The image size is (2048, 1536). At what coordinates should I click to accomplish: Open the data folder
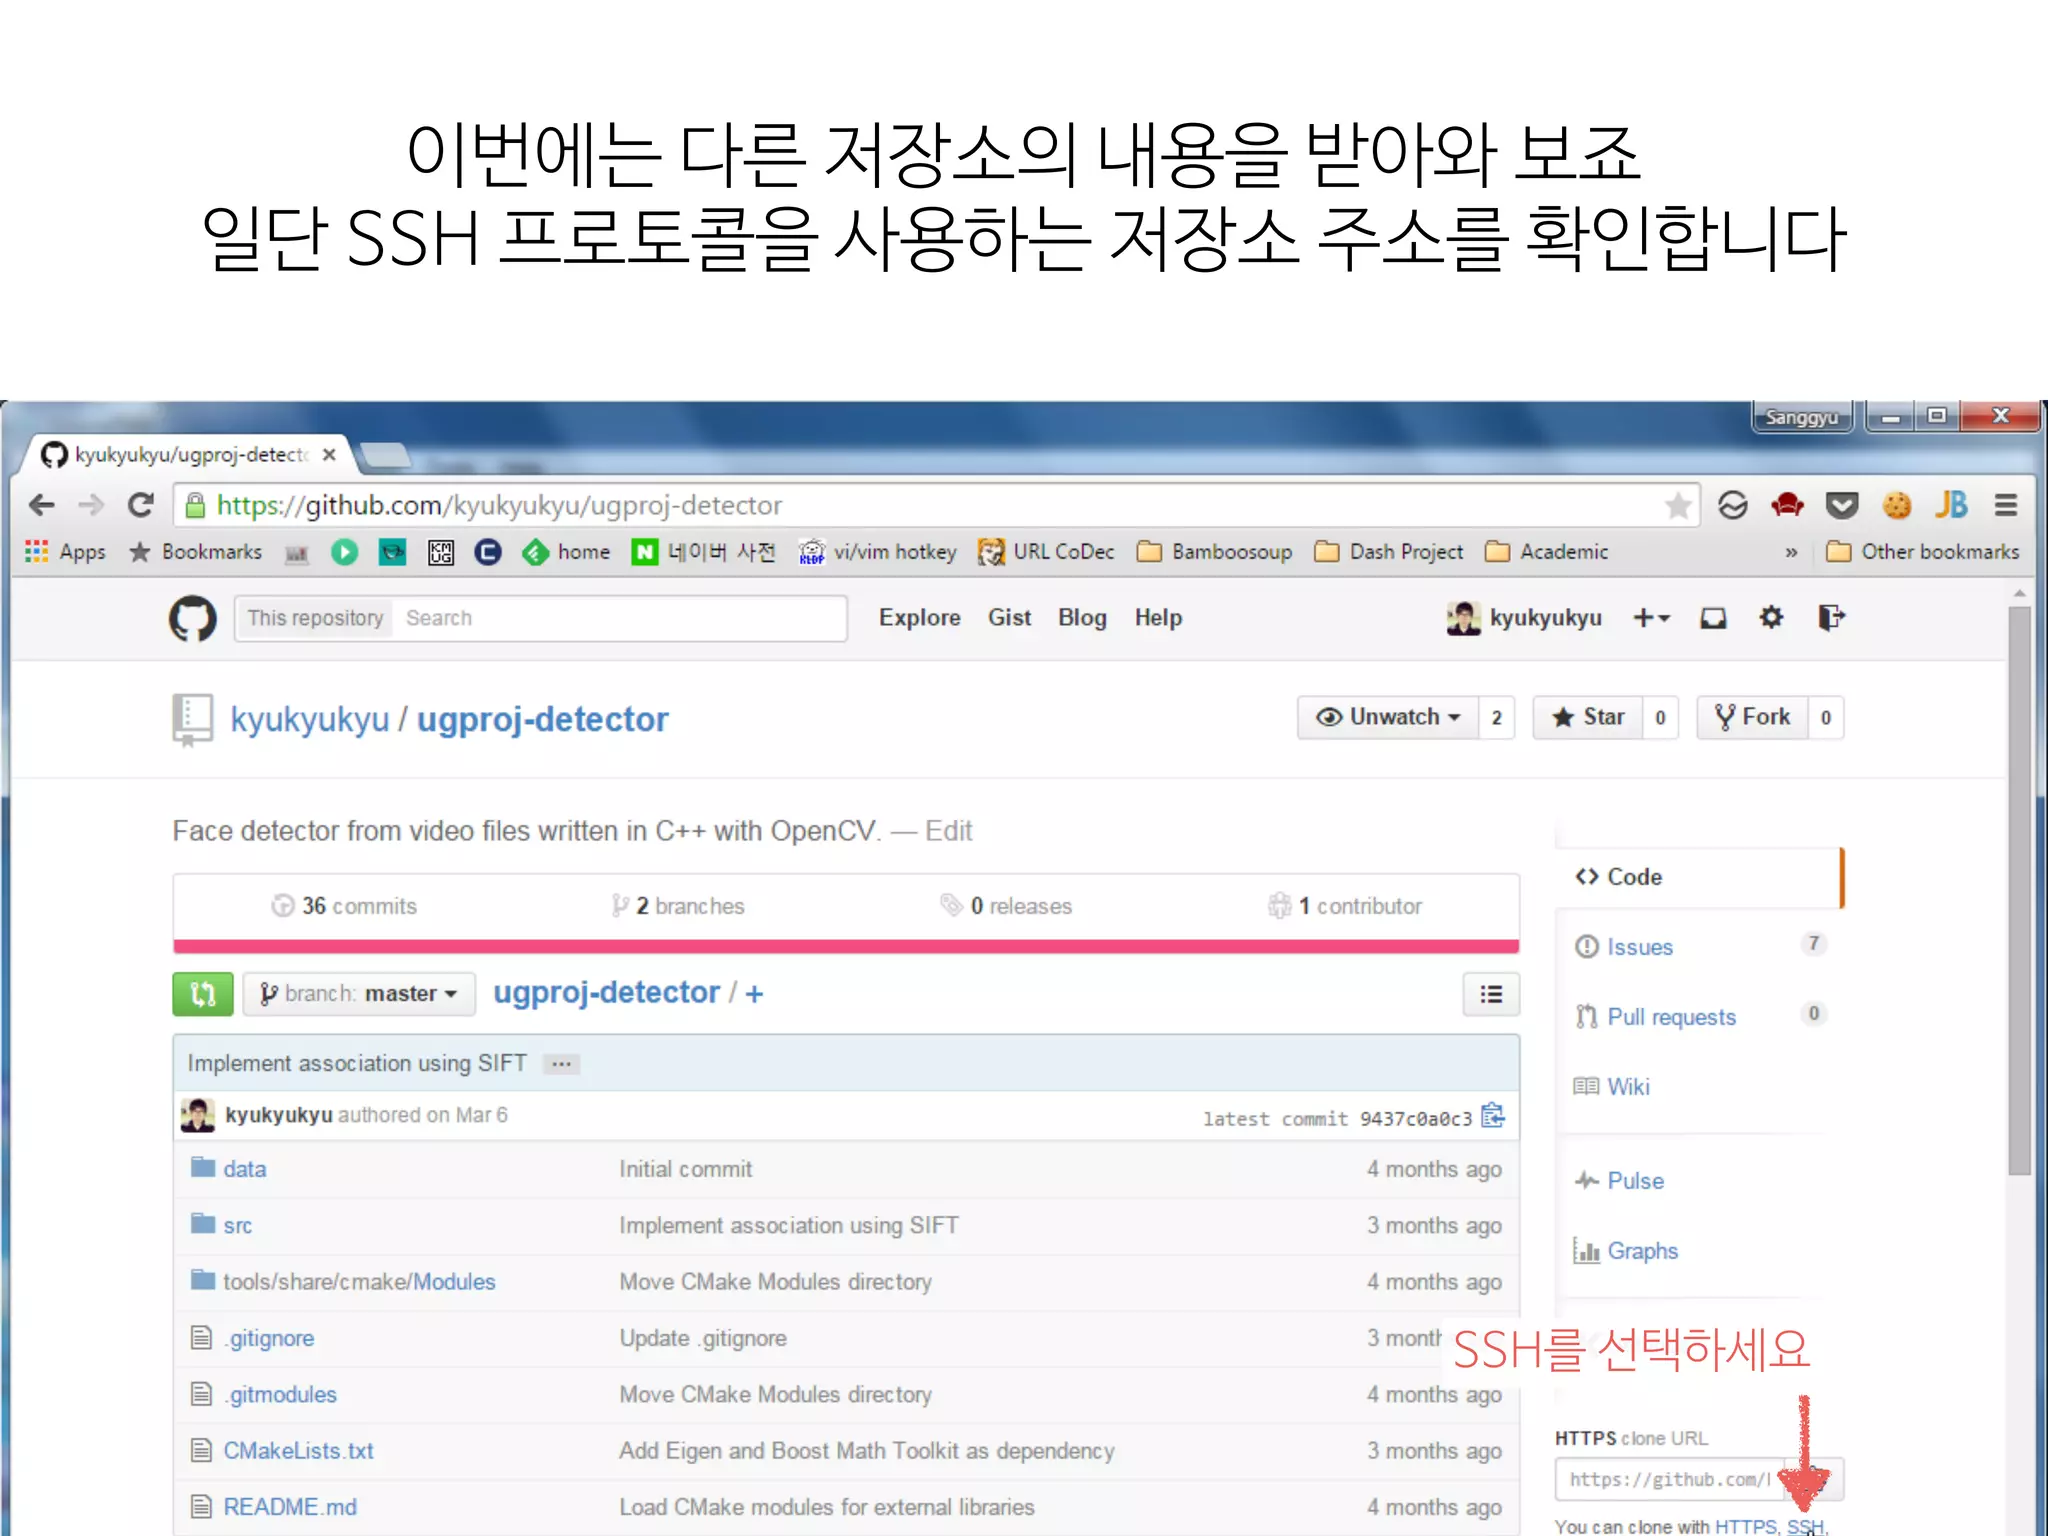pos(244,1169)
